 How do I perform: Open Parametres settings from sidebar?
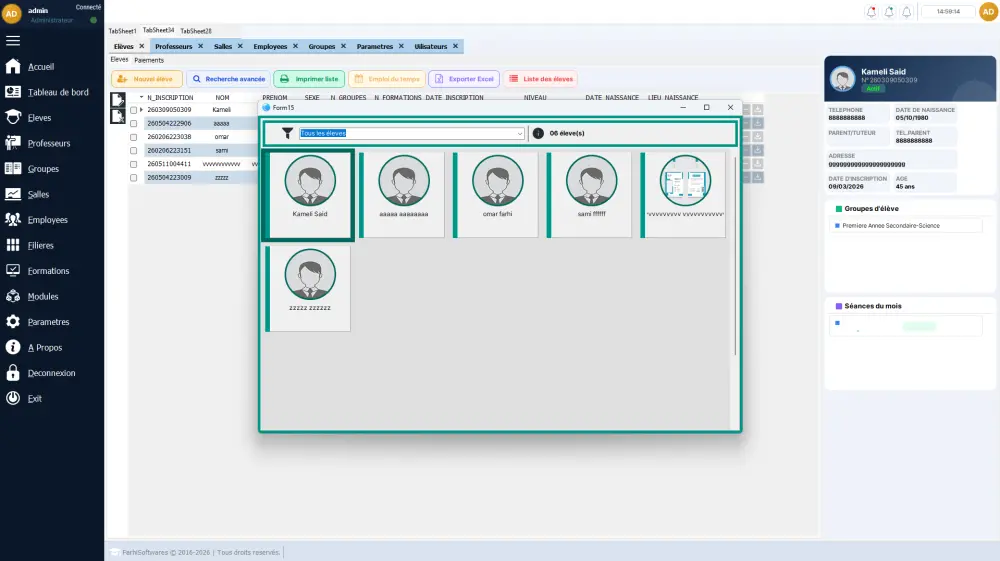48,322
